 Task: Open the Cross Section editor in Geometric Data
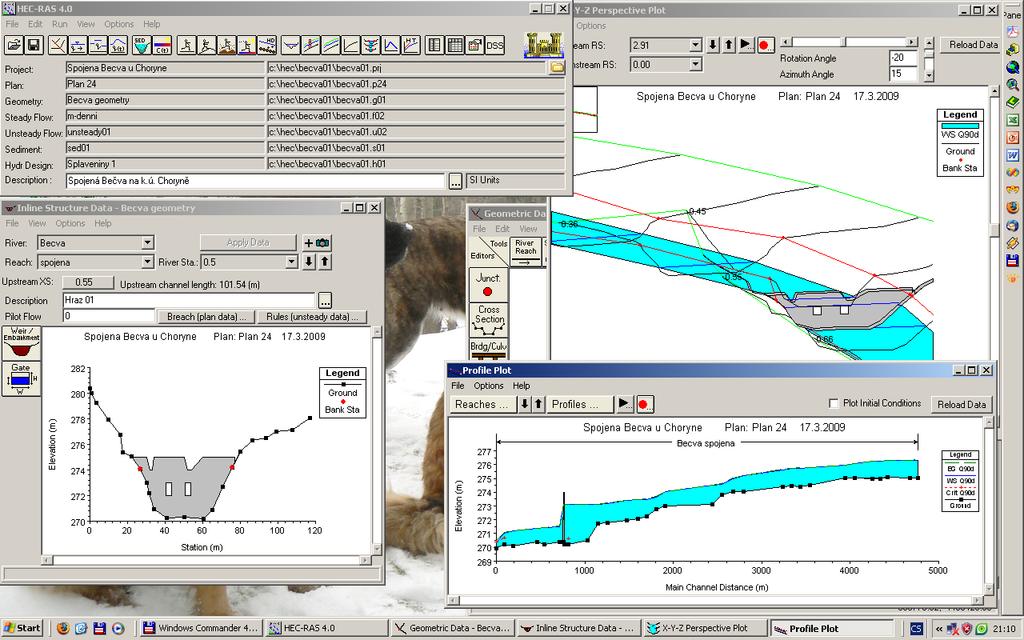click(488, 319)
